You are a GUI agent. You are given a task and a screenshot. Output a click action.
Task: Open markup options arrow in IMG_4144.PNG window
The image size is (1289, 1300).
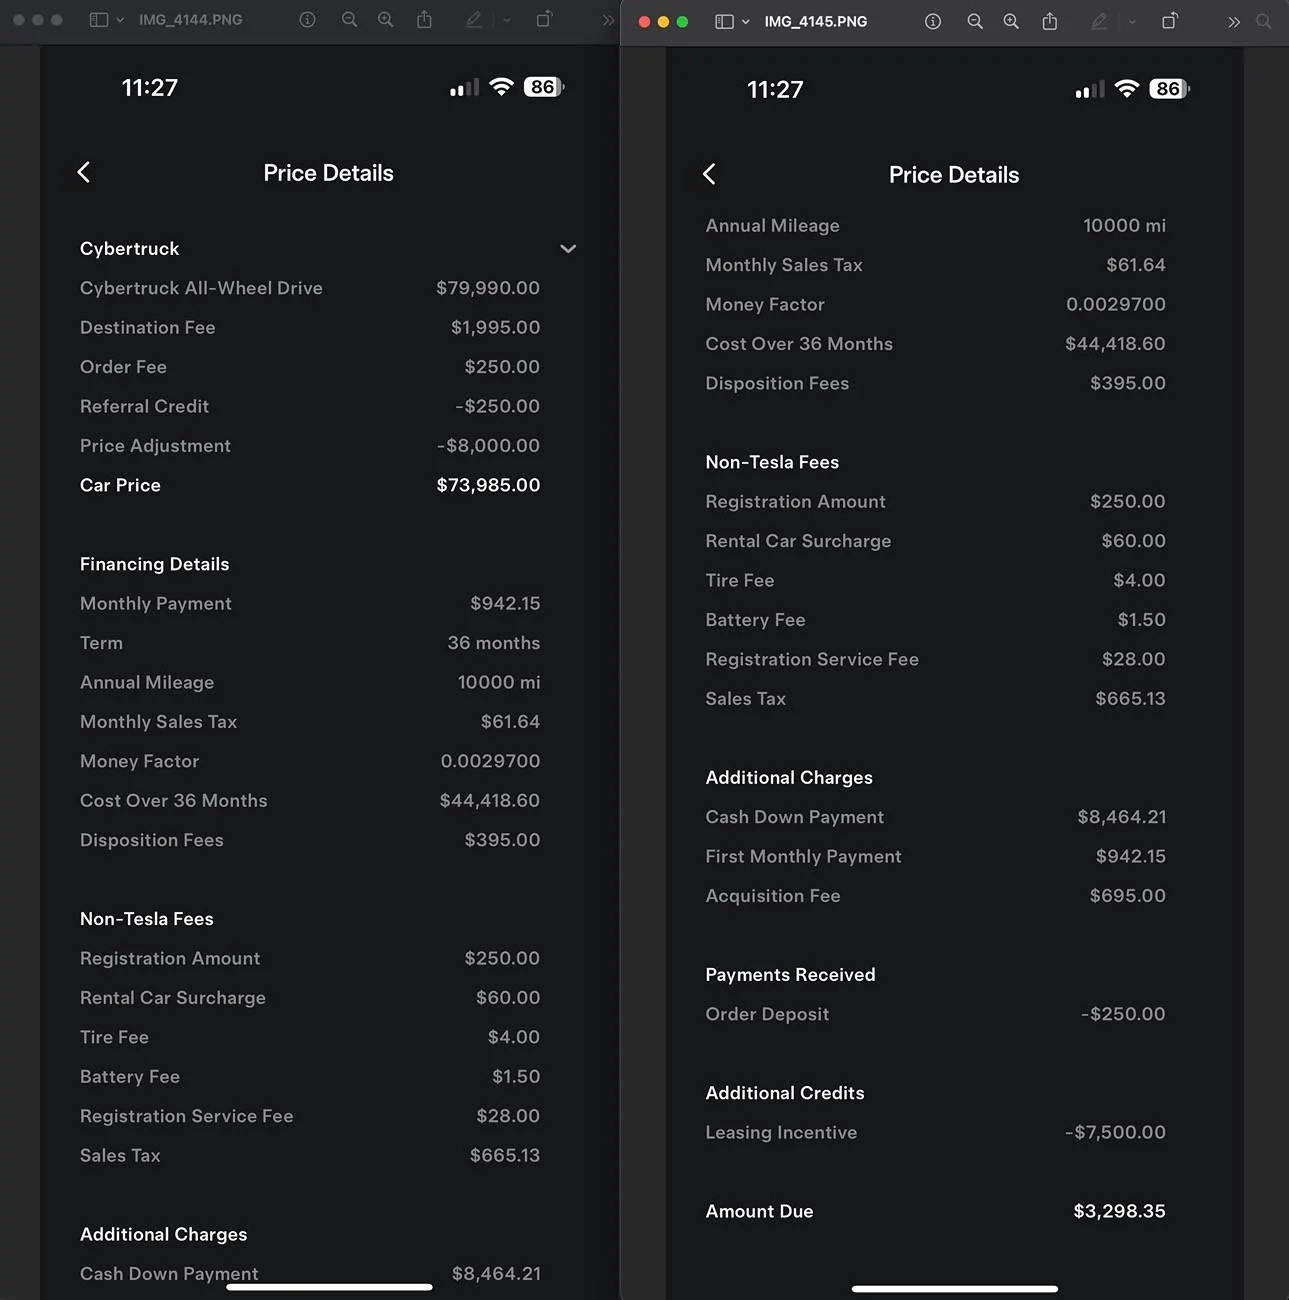point(506,20)
